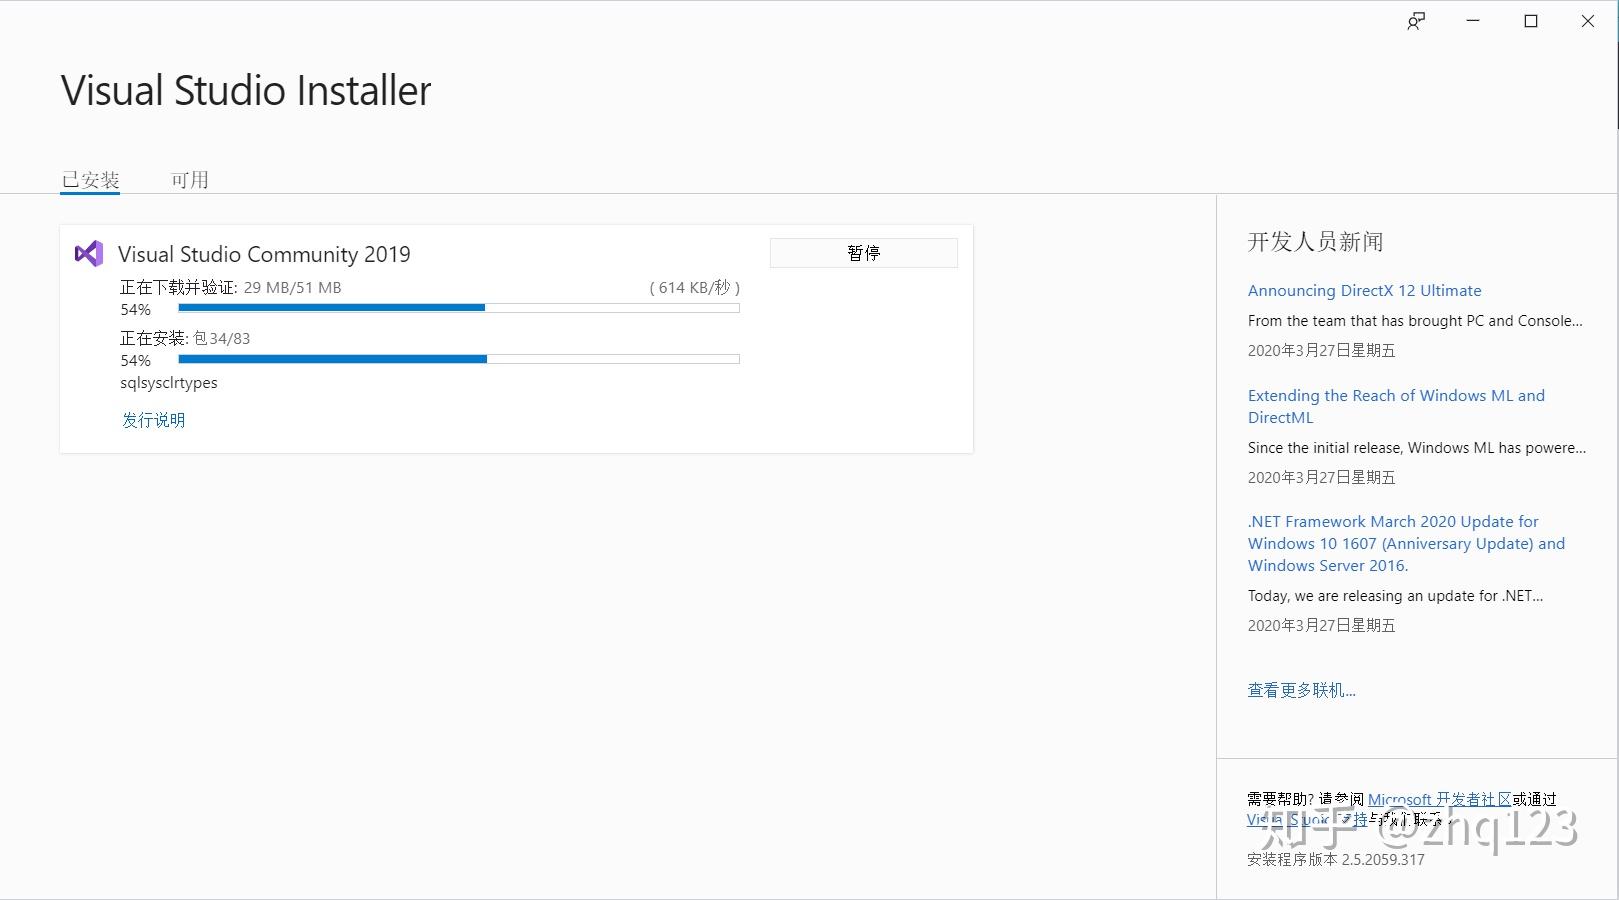Click the 开发人员新闻 heading
The width and height of the screenshot is (1619, 900).
[x=1314, y=241]
